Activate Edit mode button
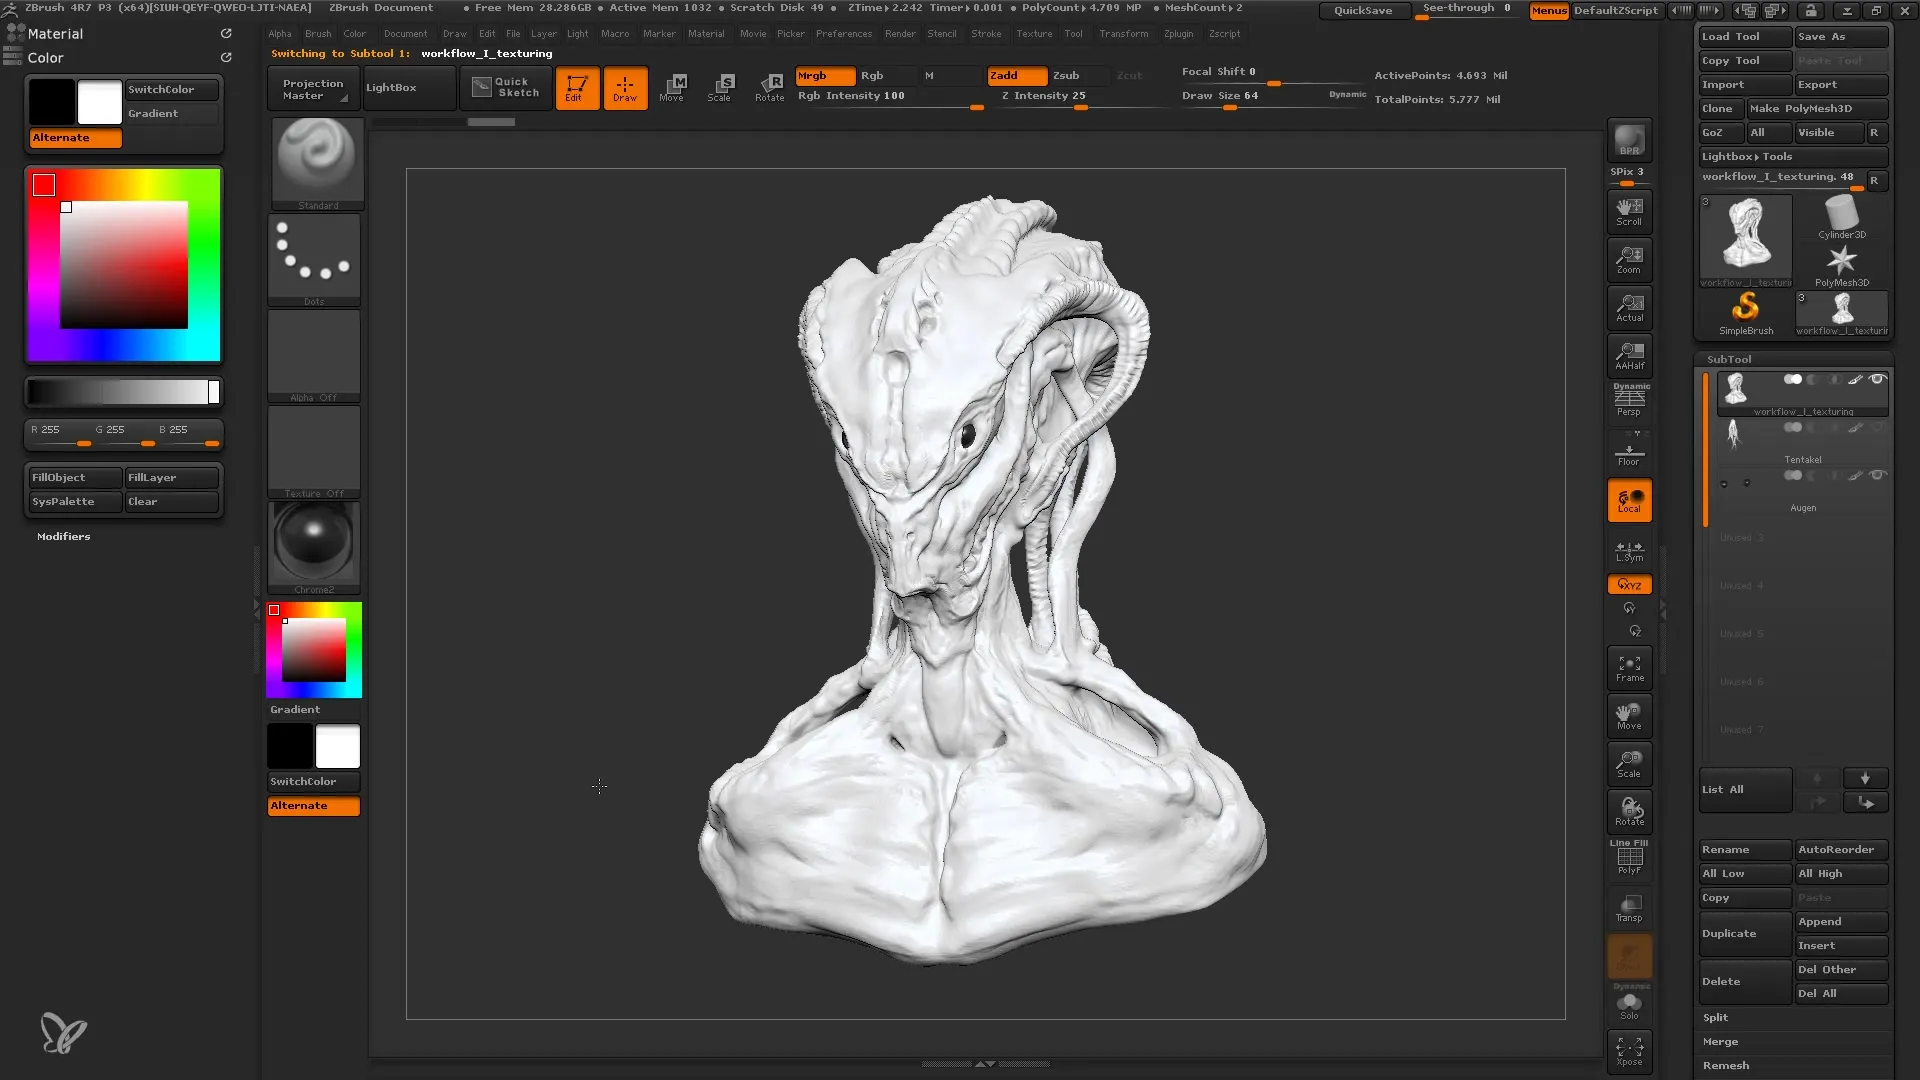1920x1080 pixels. coord(577,88)
